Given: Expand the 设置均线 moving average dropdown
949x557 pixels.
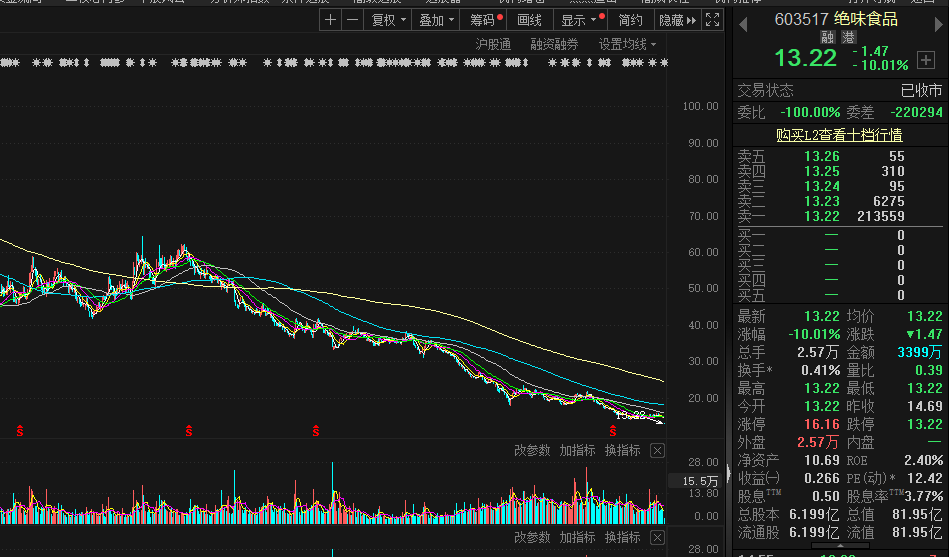Looking at the screenshot, I should tap(627, 44).
